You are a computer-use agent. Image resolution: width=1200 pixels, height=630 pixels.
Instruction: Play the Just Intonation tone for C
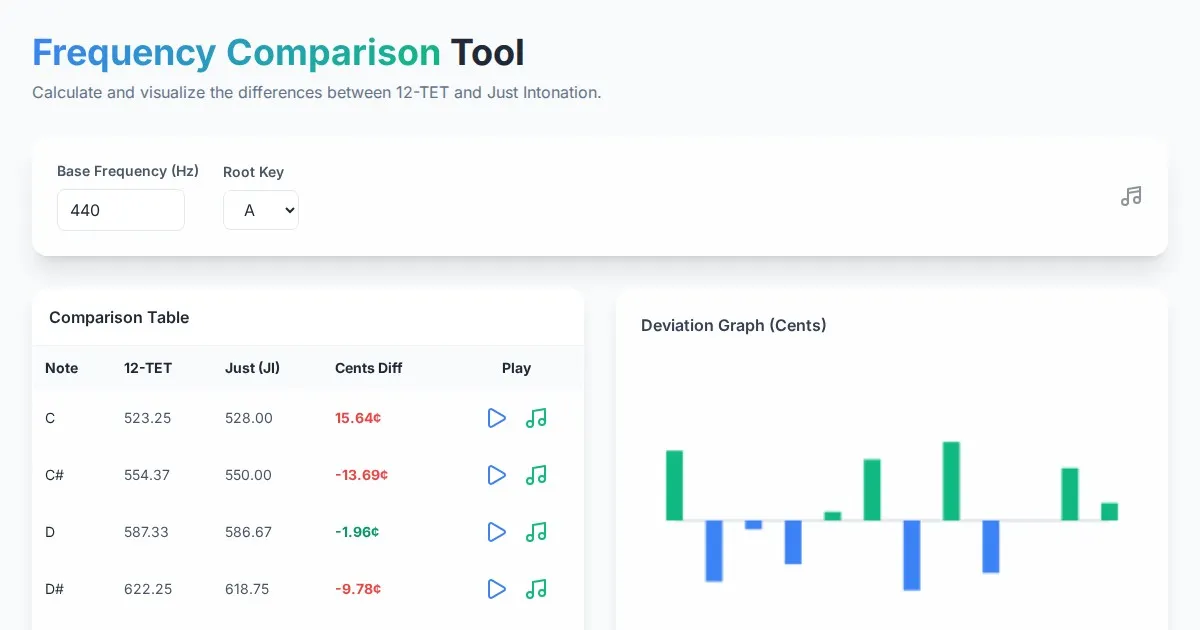pos(536,418)
